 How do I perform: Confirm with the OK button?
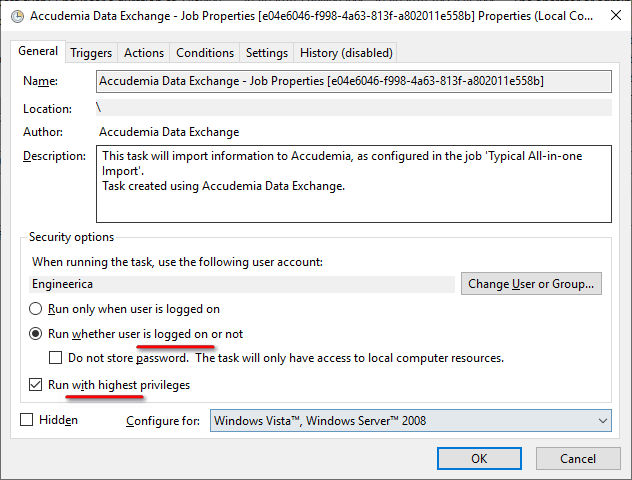pyautogui.click(x=479, y=459)
